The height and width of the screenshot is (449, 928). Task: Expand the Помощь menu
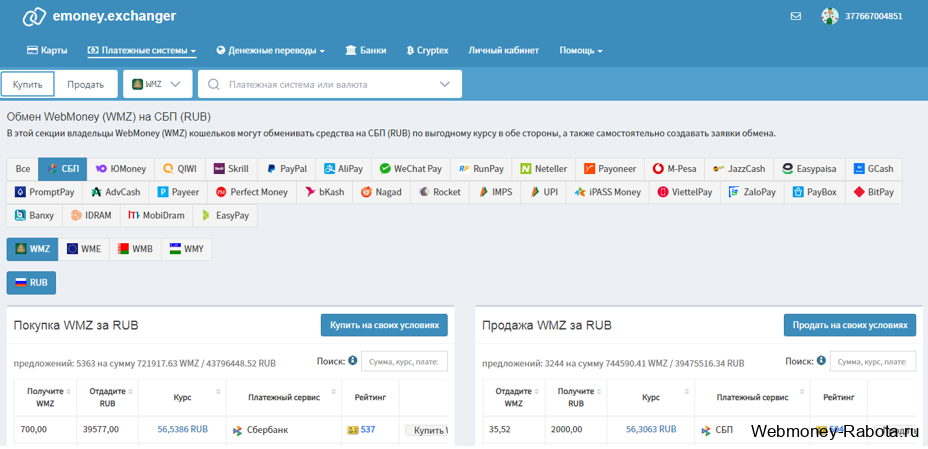tap(581, 50)
